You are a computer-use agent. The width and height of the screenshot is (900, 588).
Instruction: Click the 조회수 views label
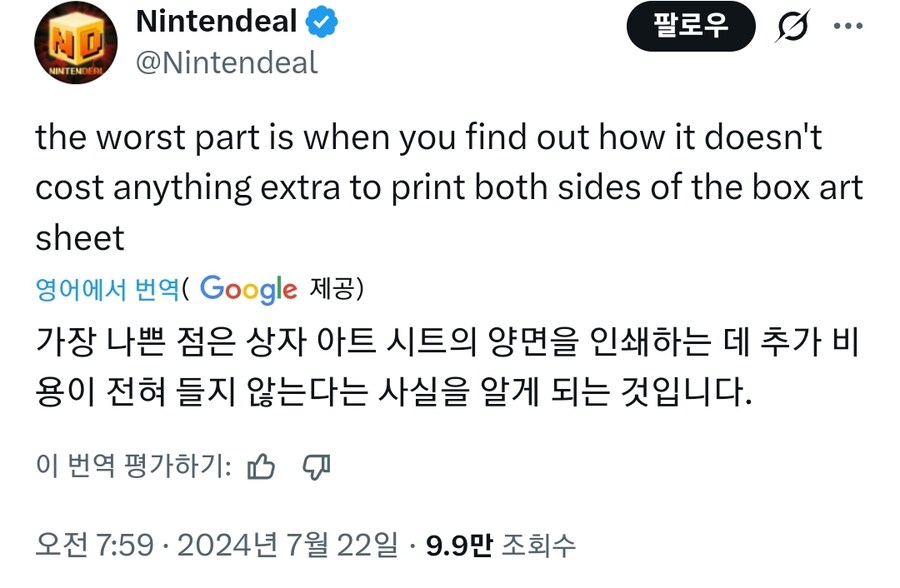(539, 545)
